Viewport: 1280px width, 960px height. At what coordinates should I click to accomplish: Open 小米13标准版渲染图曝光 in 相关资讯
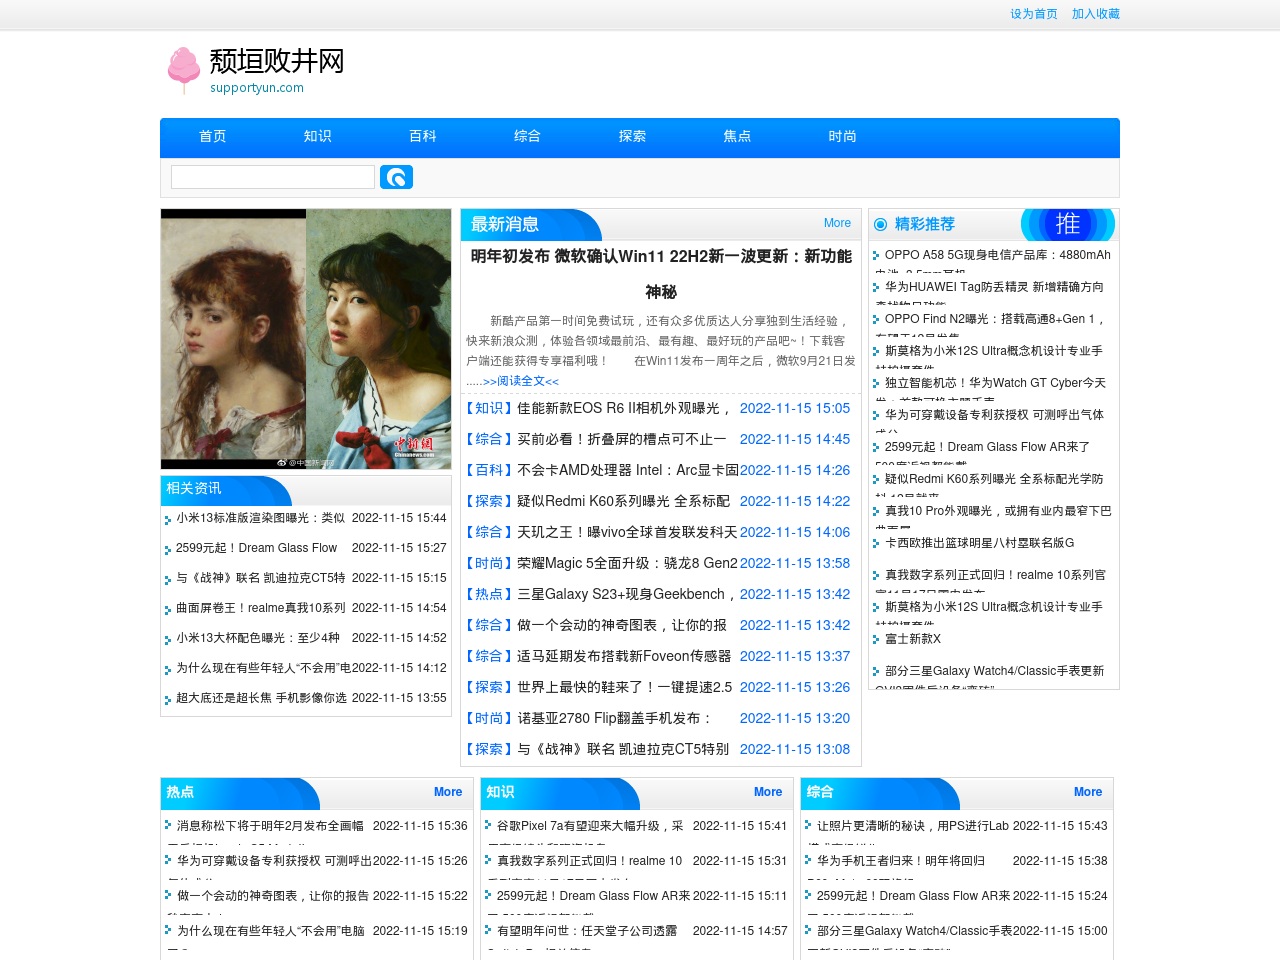point(260,518)
